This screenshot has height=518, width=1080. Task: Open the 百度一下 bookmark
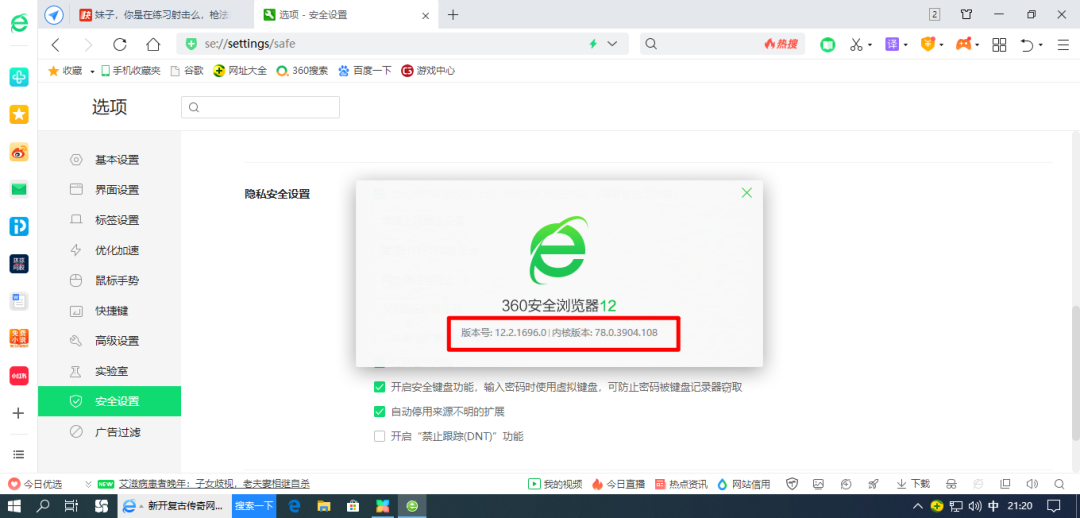[x=364, y=70]
